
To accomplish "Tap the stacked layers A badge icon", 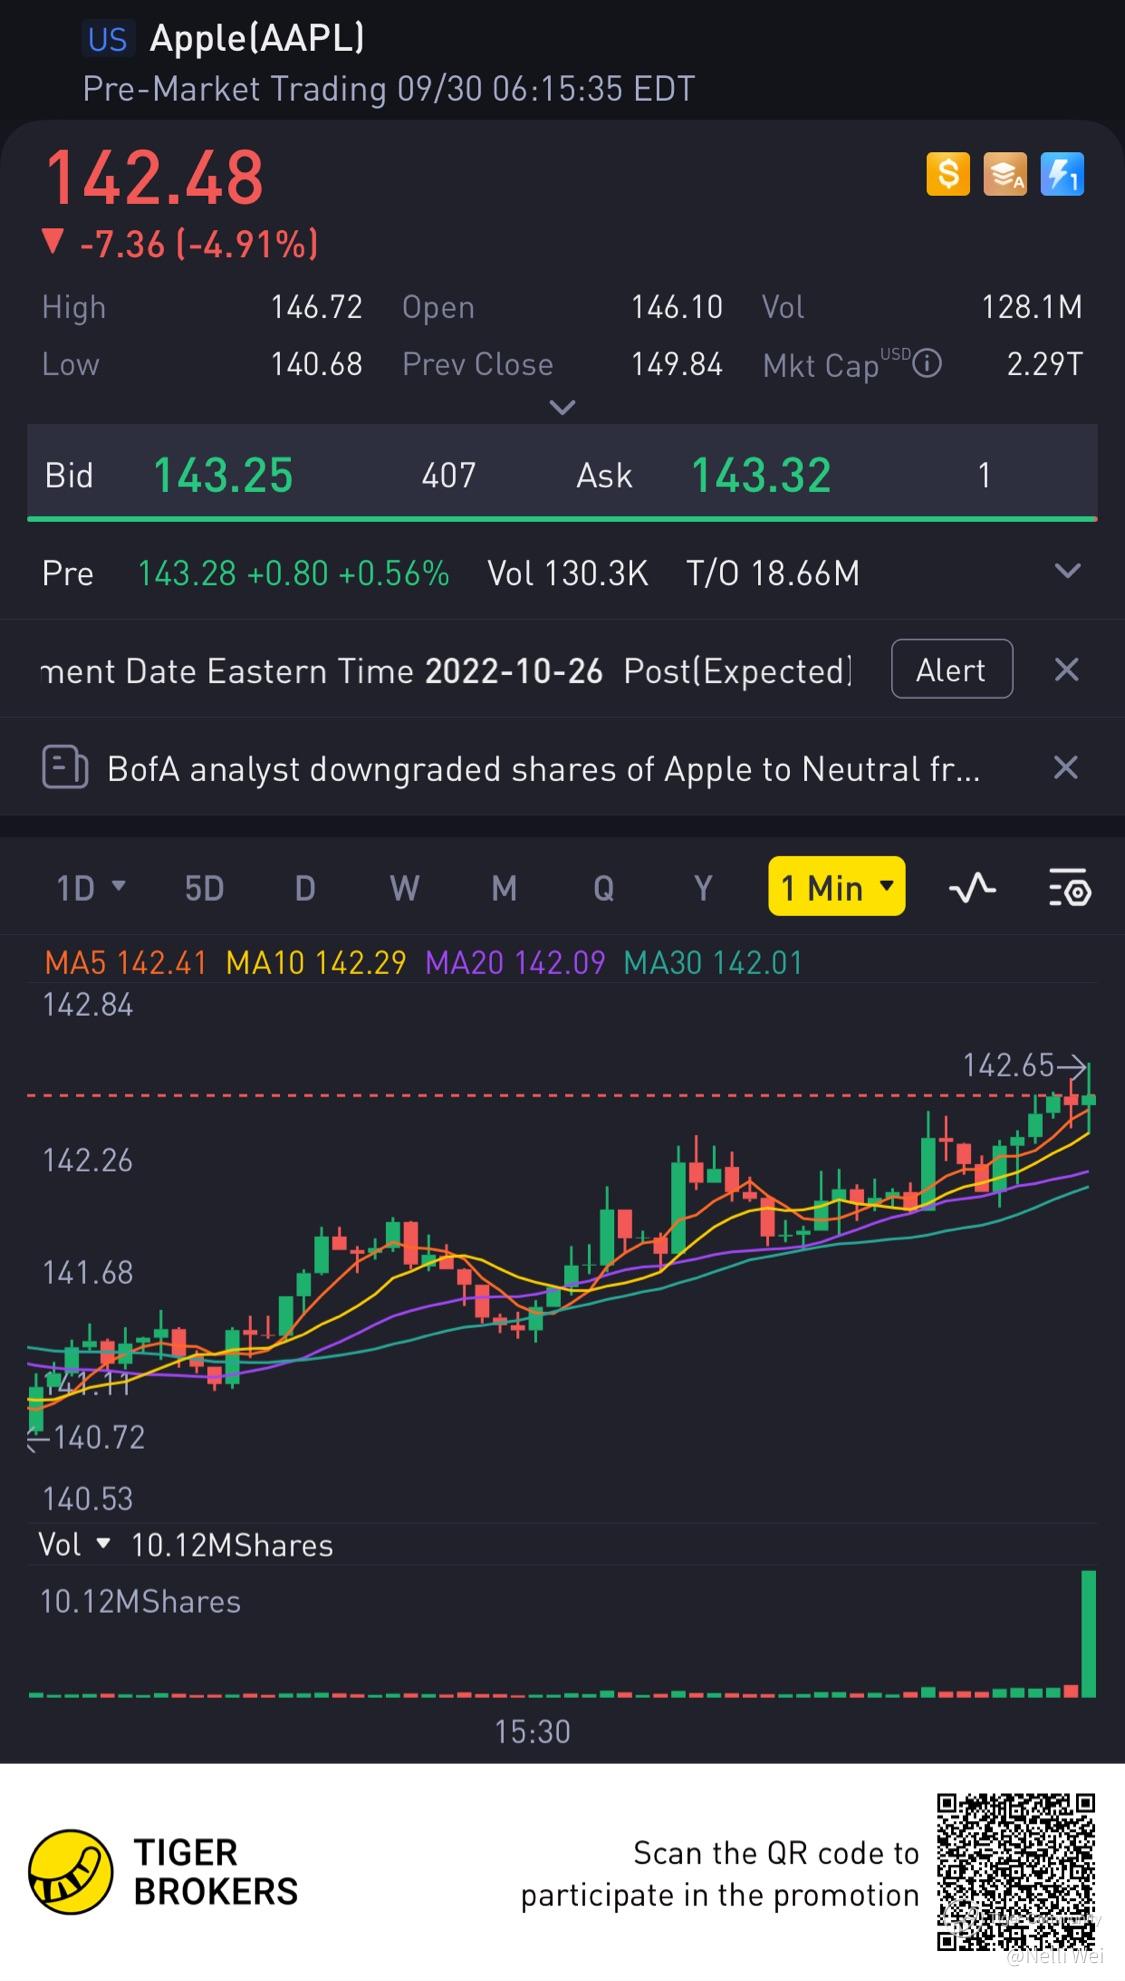I will point(1005,174).
